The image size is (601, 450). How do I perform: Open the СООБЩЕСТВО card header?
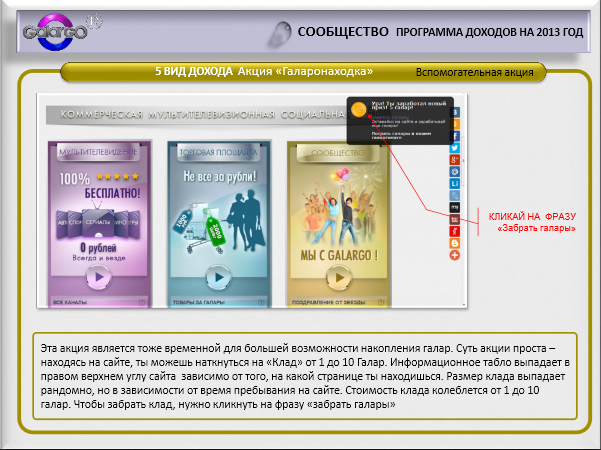(338, 153)
